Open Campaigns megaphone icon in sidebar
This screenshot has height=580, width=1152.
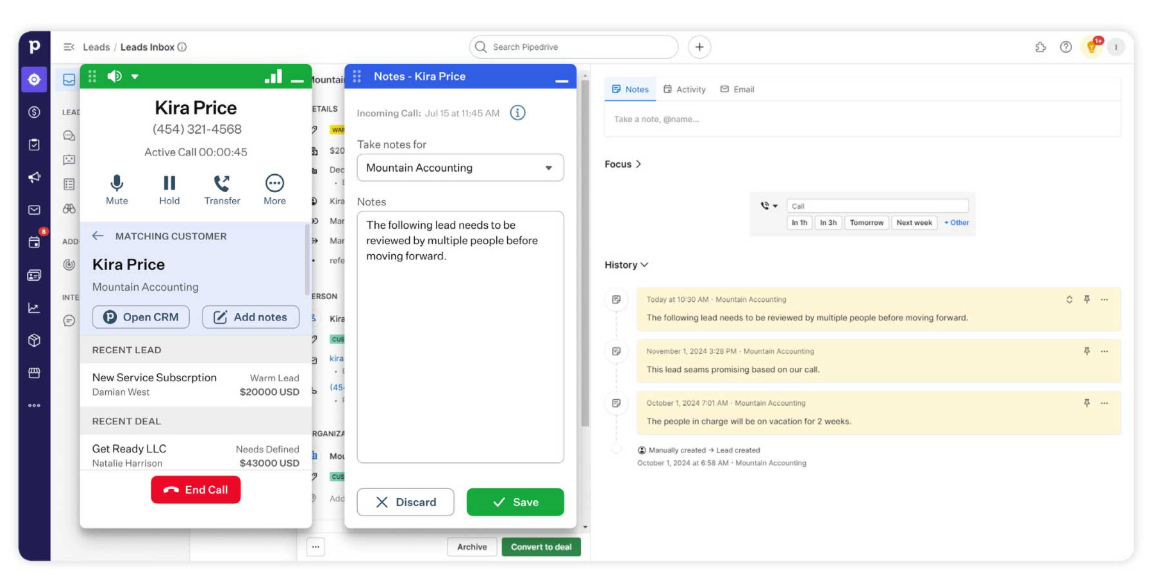[34, 177]
